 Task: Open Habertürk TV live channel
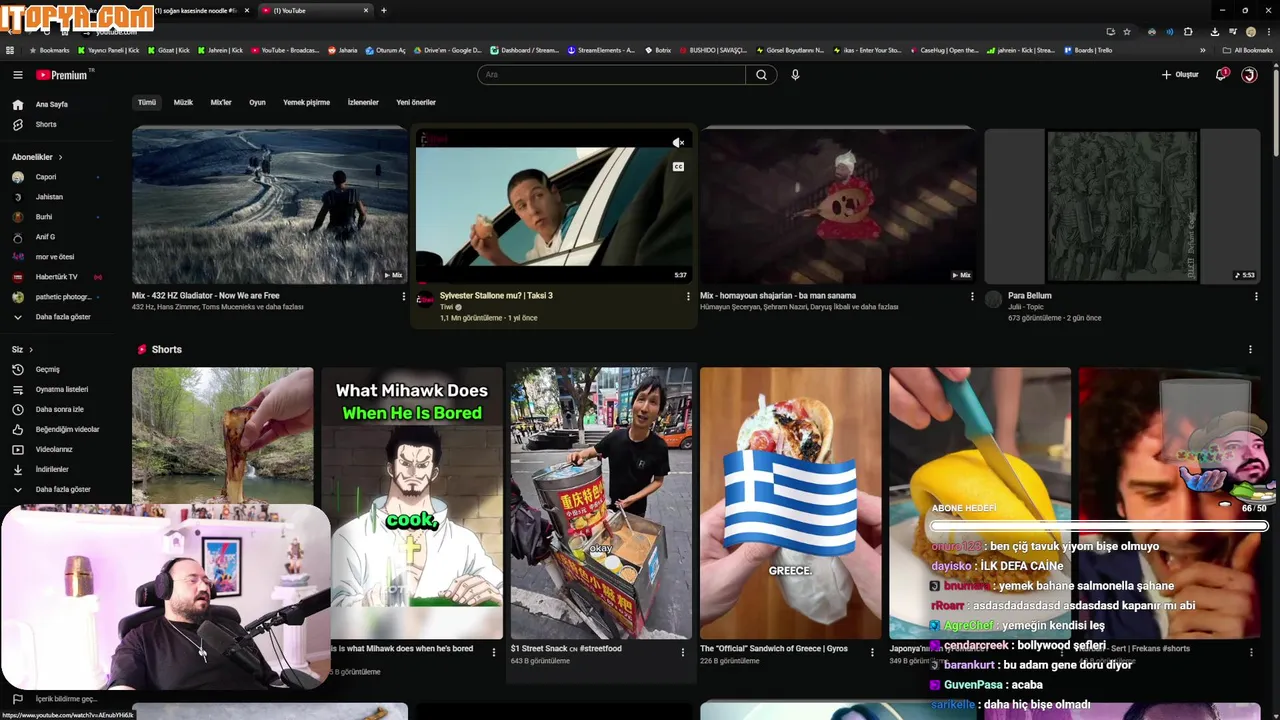tap(55, 277)
